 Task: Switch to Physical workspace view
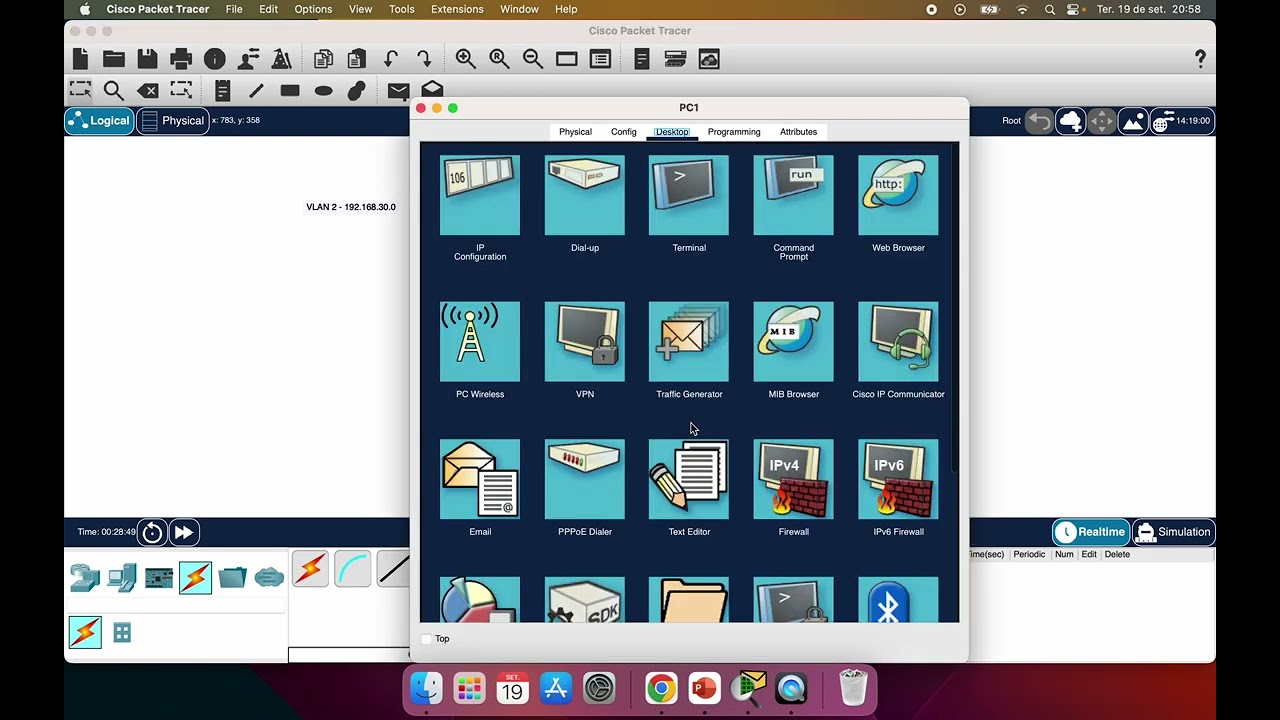[x=172, y=121]
